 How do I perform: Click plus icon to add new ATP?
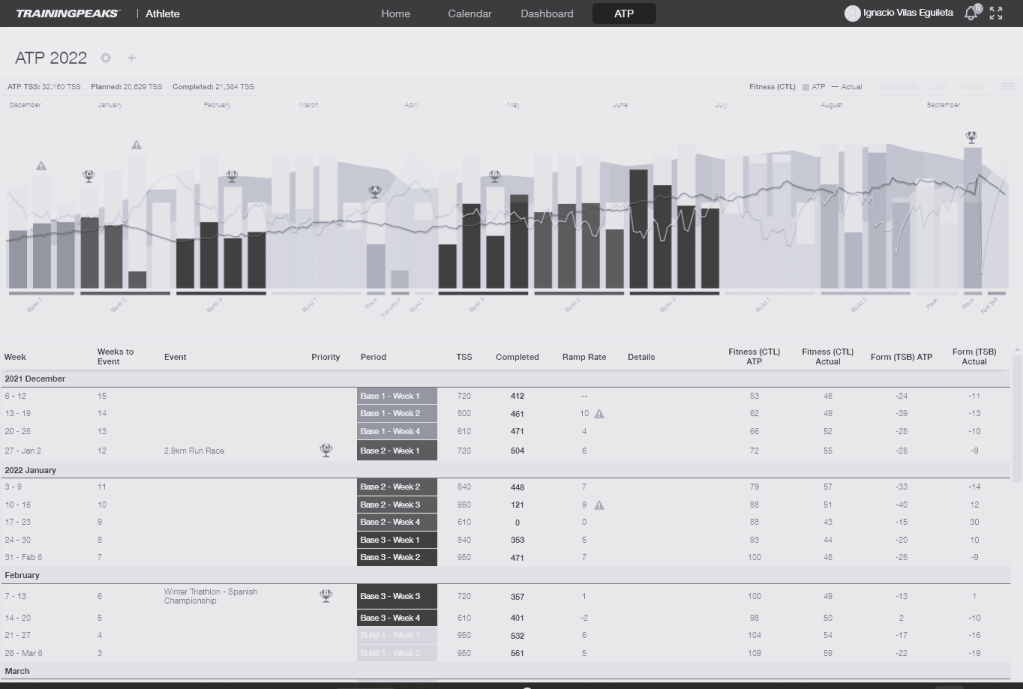[x=131, y=58]
